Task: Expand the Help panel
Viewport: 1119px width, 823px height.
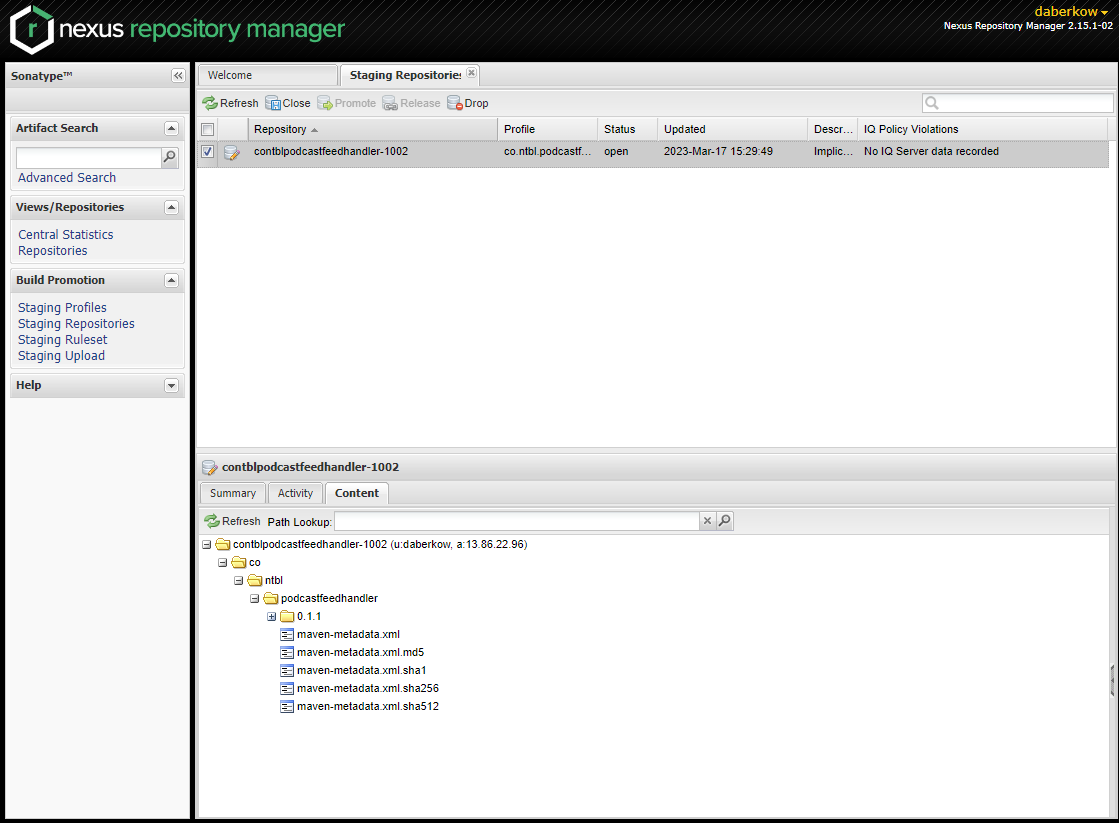Action: click(171, 386)
